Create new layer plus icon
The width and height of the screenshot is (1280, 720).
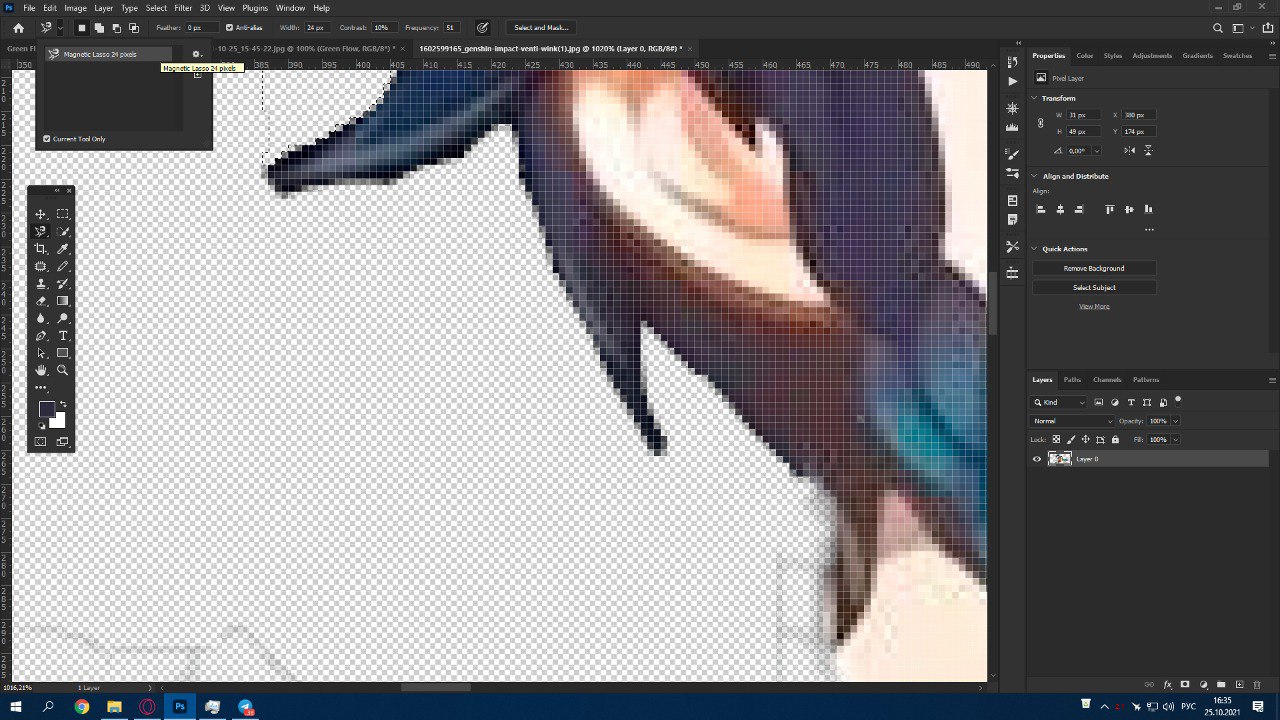(1239, 685)
